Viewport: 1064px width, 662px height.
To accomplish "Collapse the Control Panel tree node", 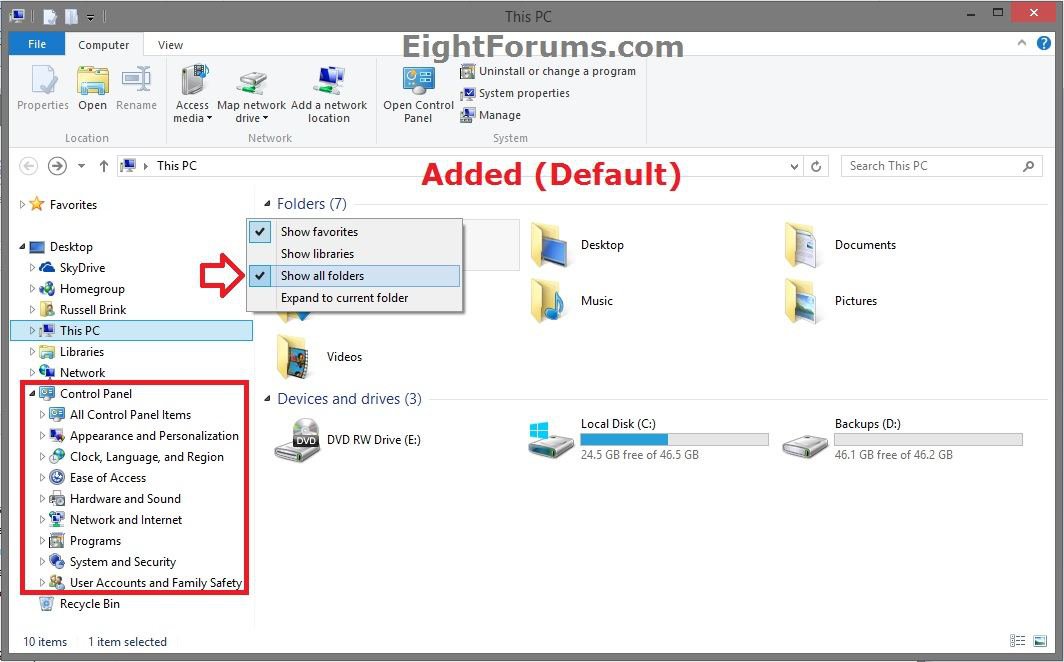I will tap(32, 394).
